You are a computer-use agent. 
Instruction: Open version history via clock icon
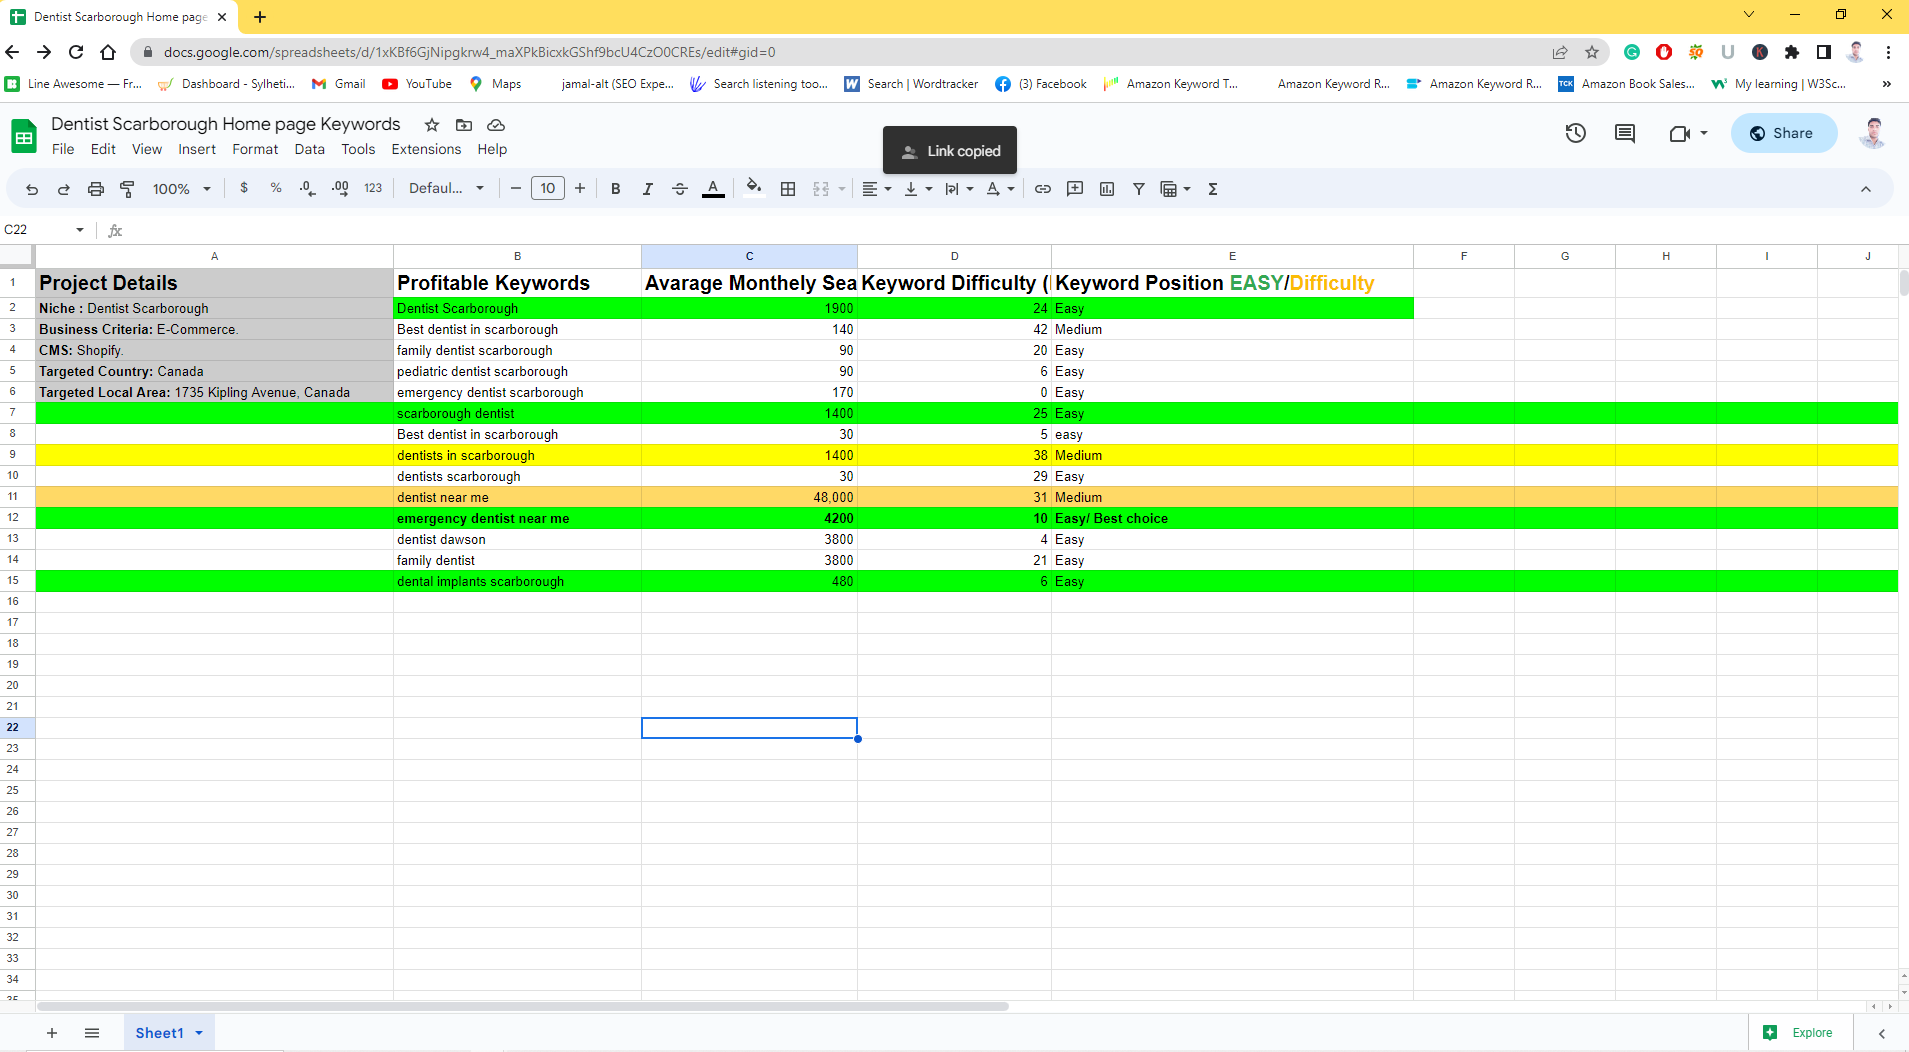coord(1576,132)
